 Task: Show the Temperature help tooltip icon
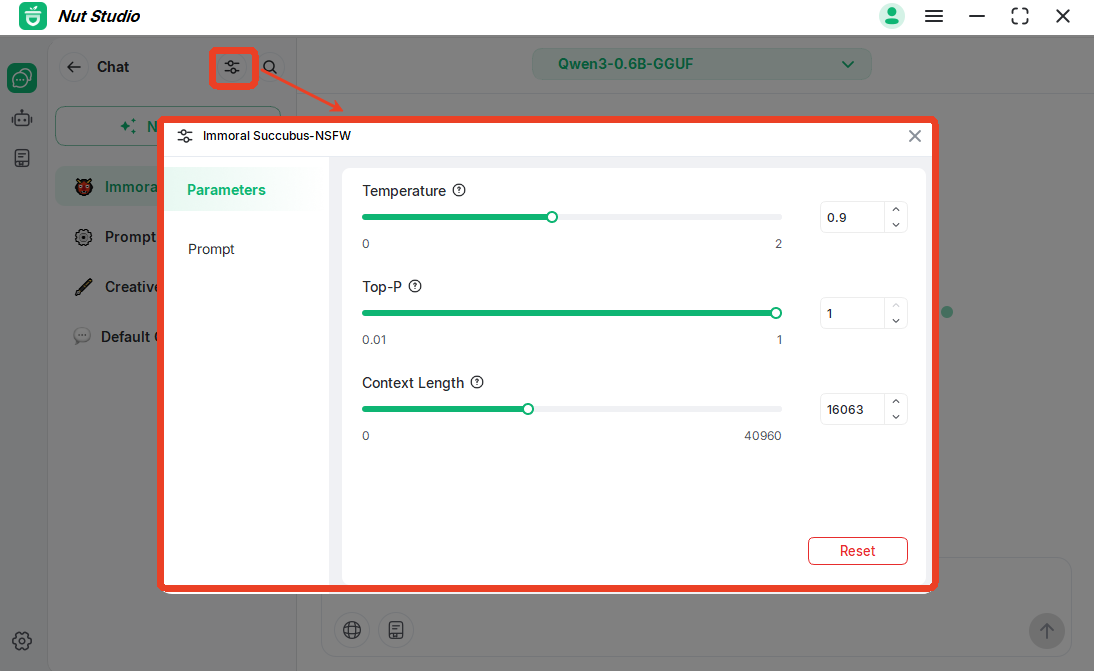459,190
